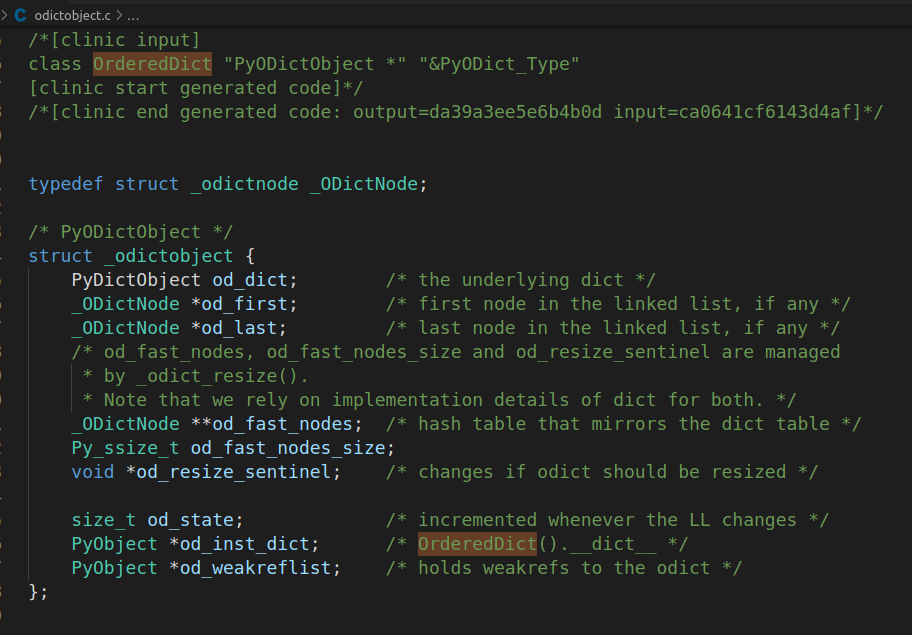Click Py_ssize_t type name
The width and height of the screenshot is (912, 635).
point(125,448)
